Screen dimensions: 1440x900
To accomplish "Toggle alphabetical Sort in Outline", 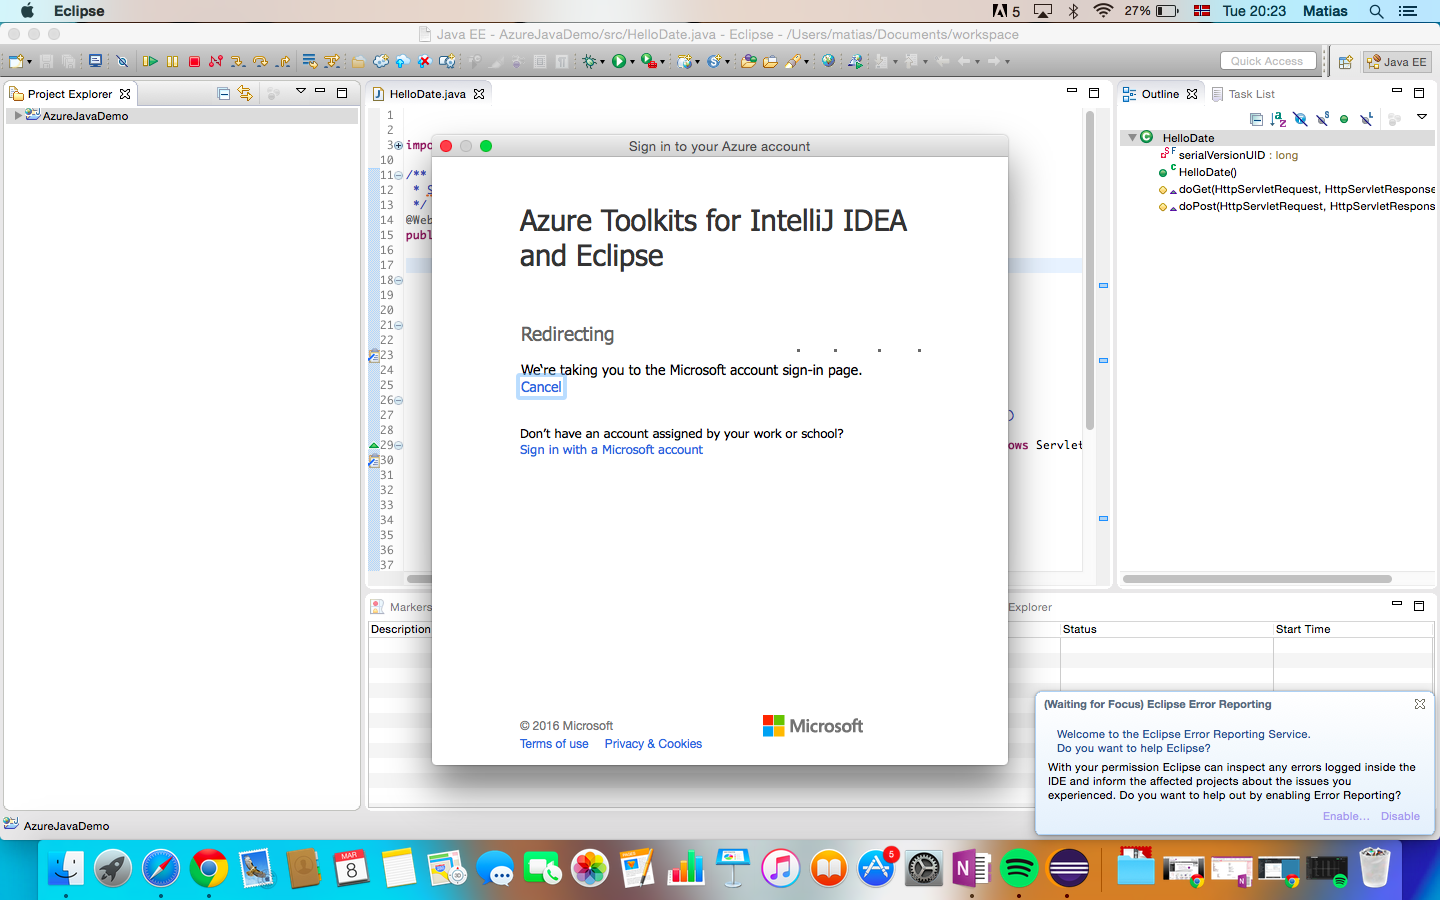I will 1278,119.
